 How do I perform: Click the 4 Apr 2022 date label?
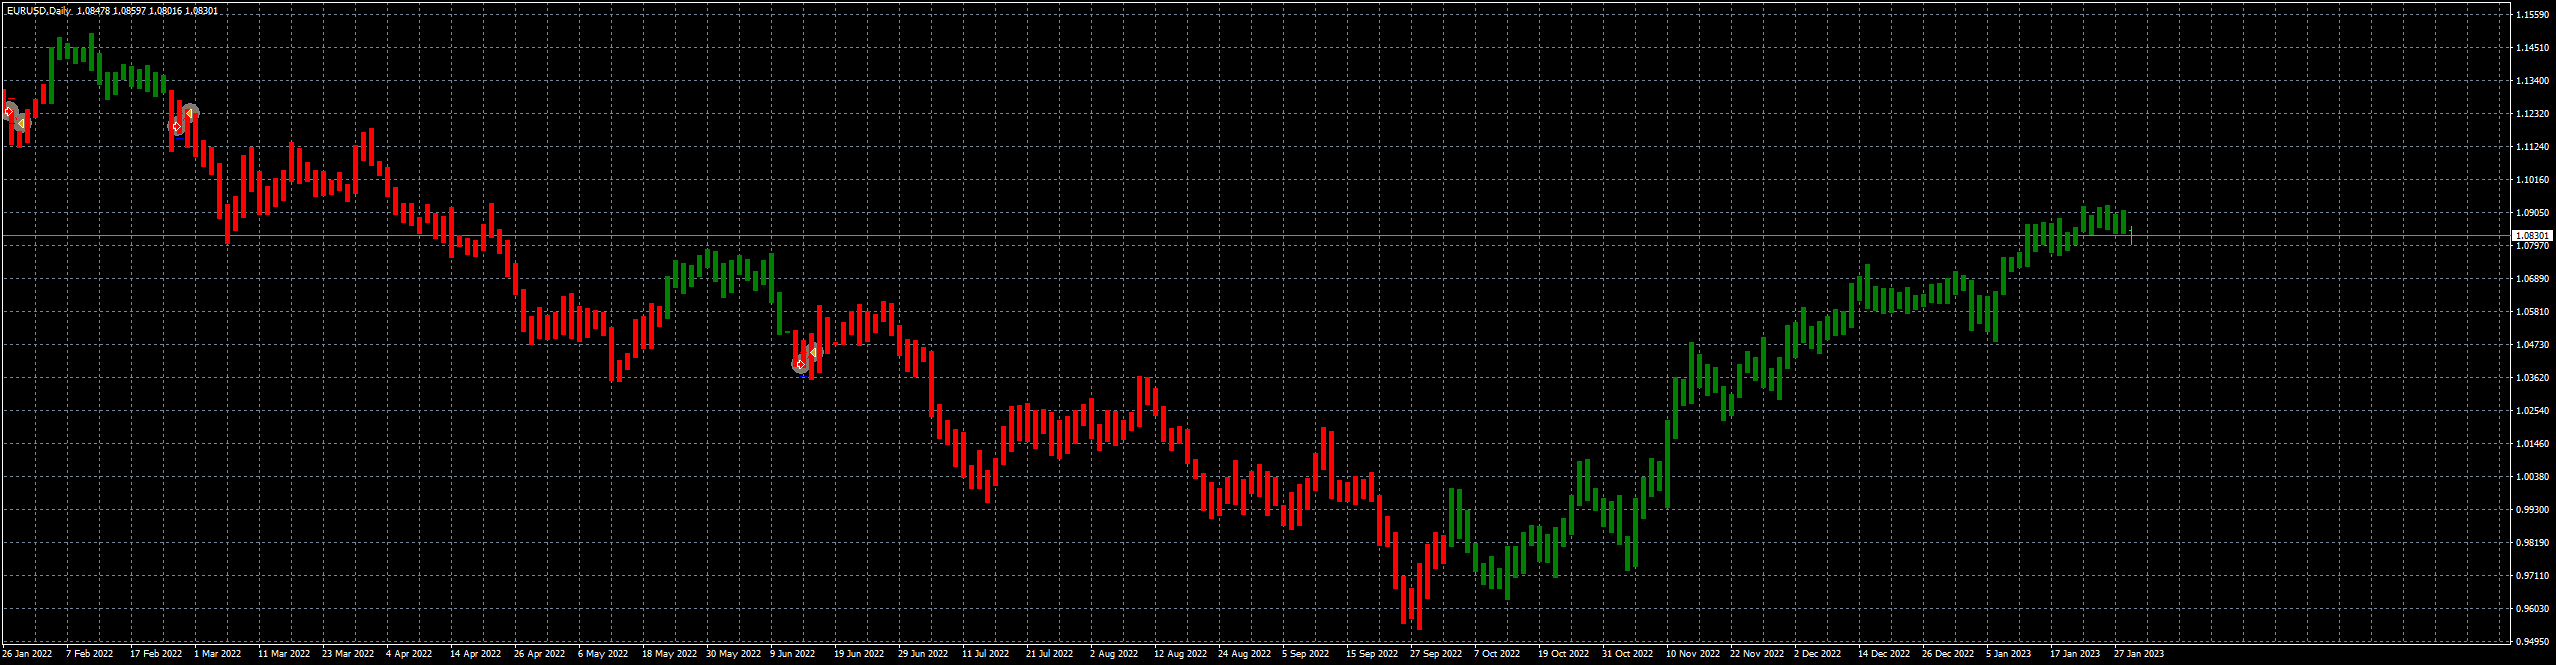point(409,654)
